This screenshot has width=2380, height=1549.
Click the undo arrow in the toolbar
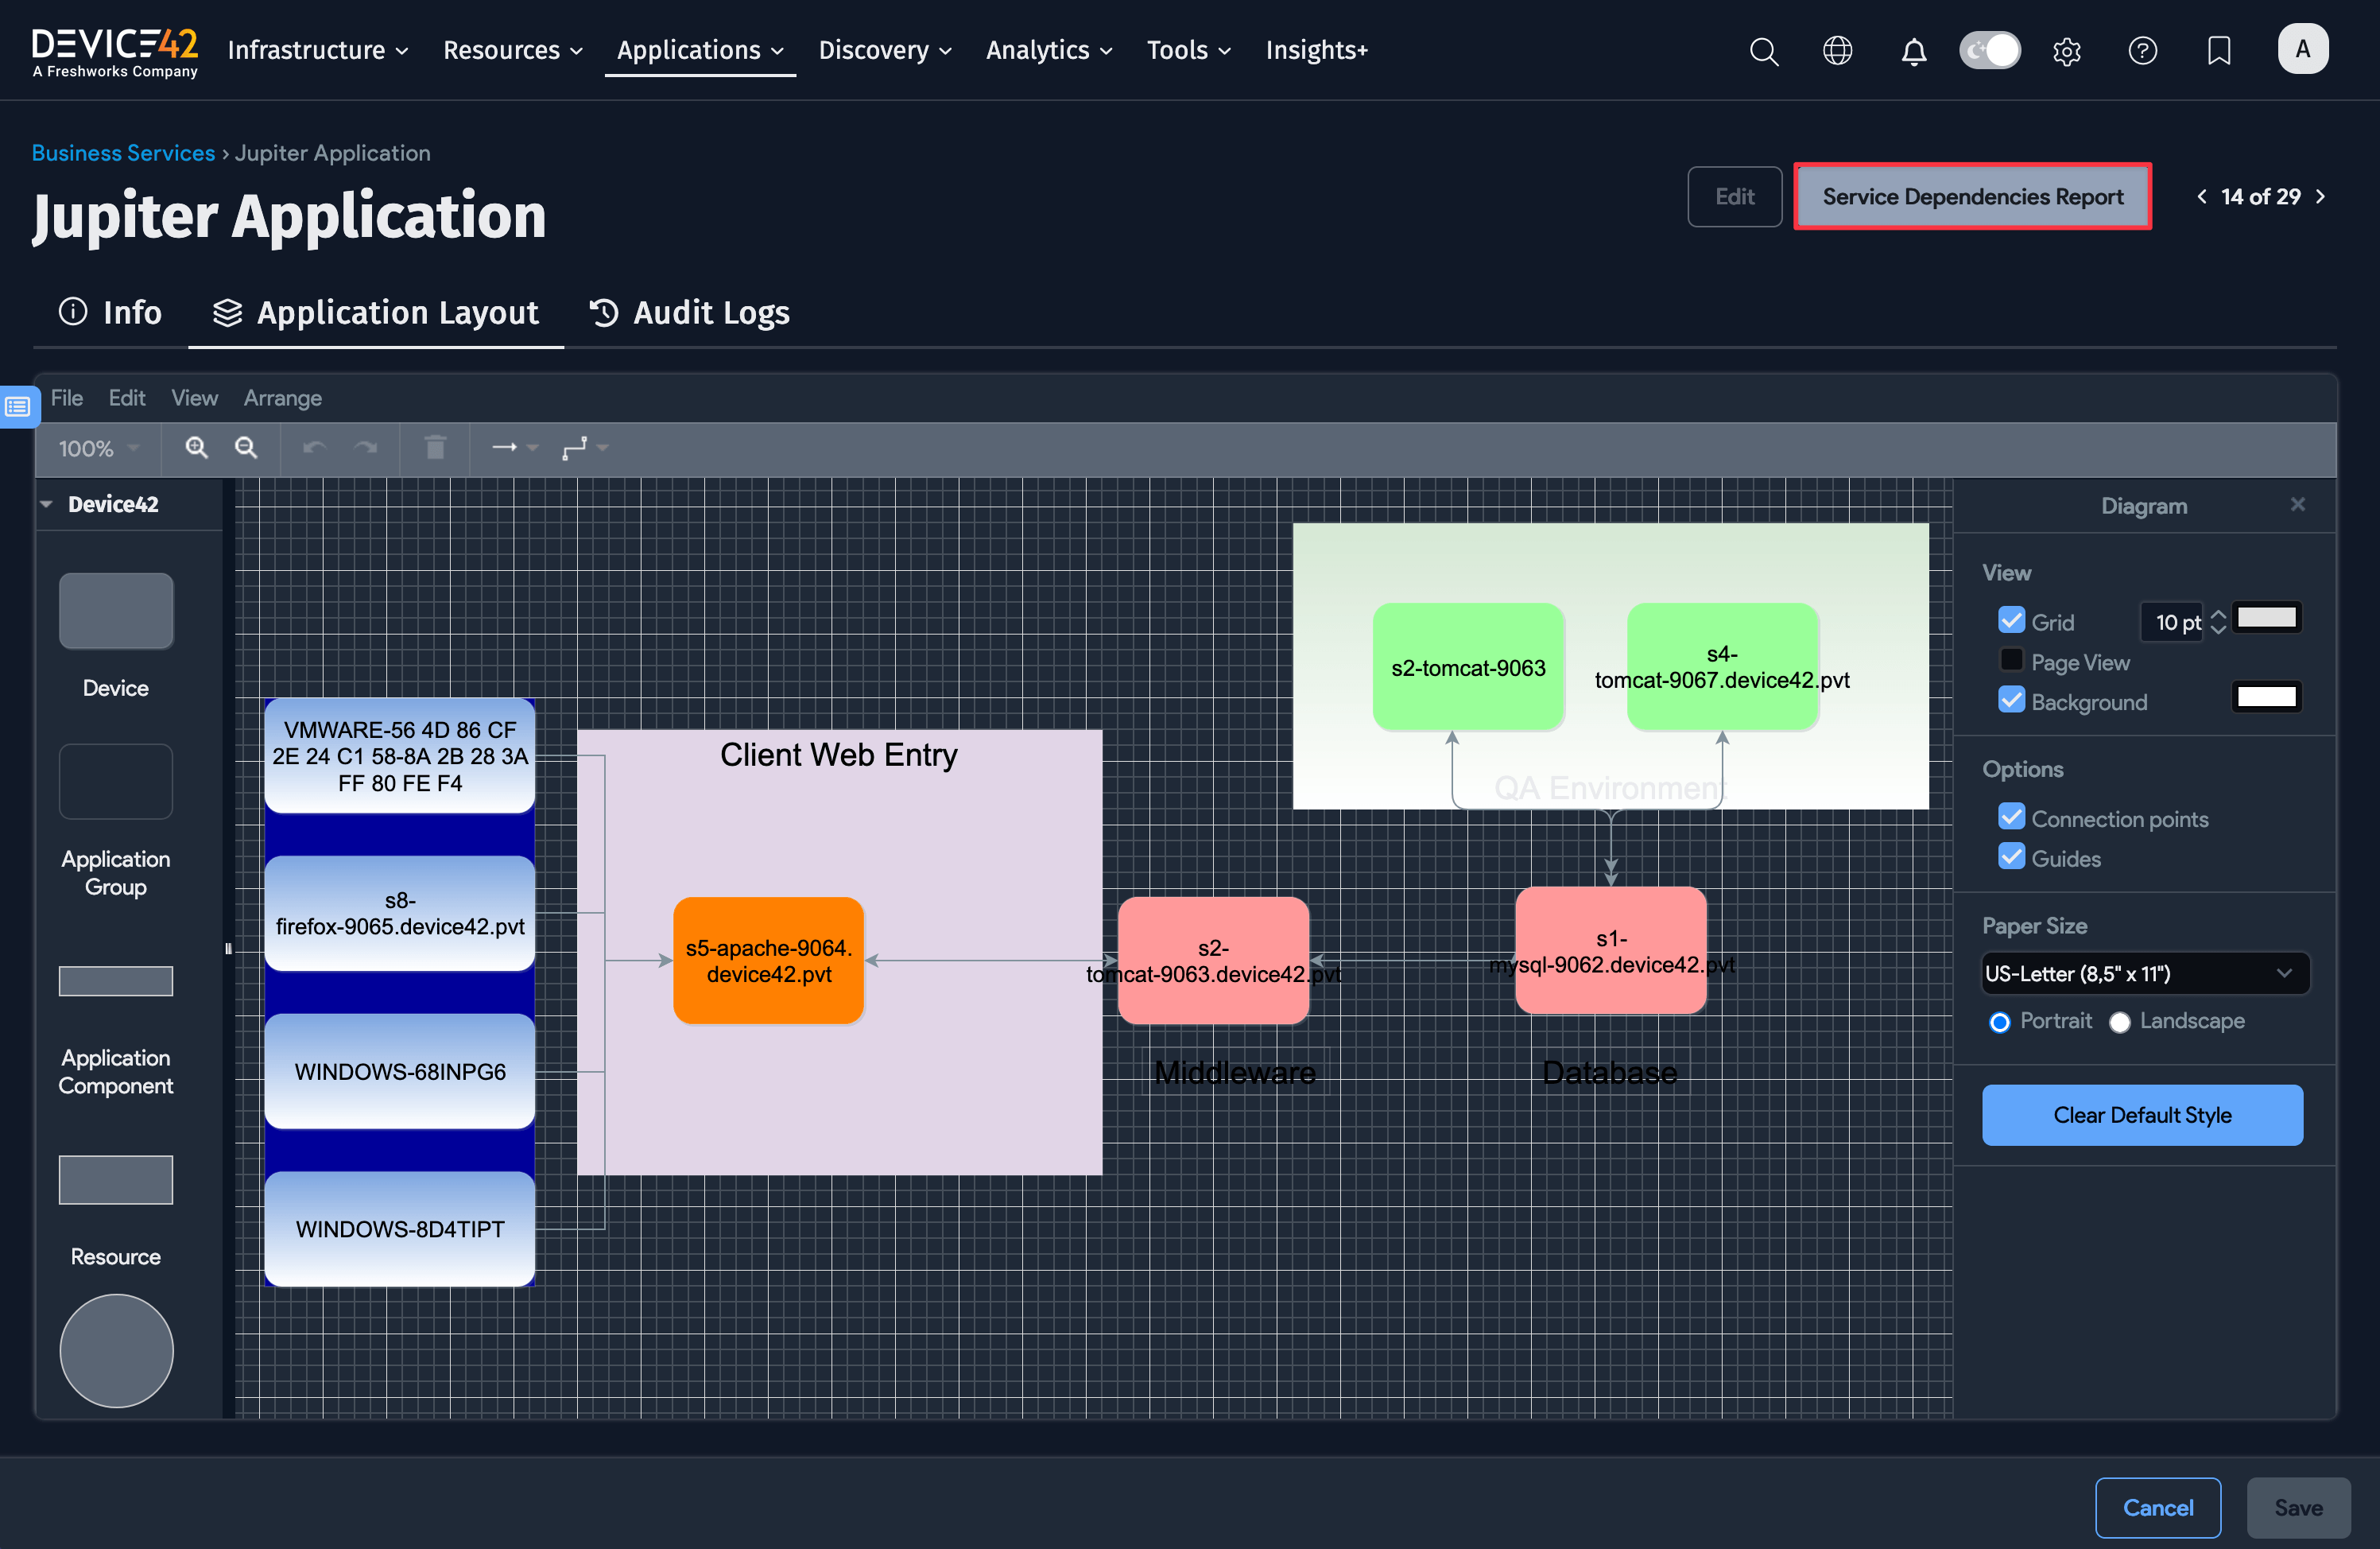(x=313, y=448)
